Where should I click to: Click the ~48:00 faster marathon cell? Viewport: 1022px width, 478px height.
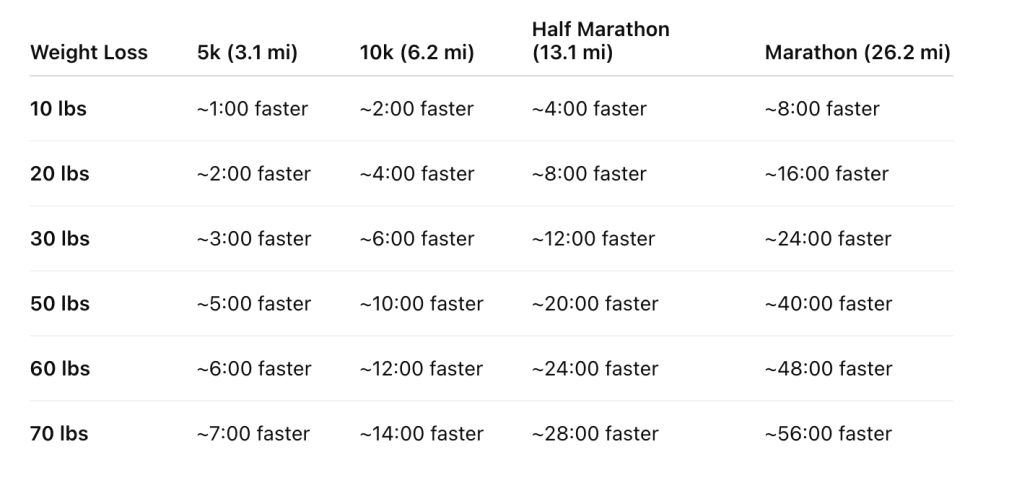(x=828, y=369)
